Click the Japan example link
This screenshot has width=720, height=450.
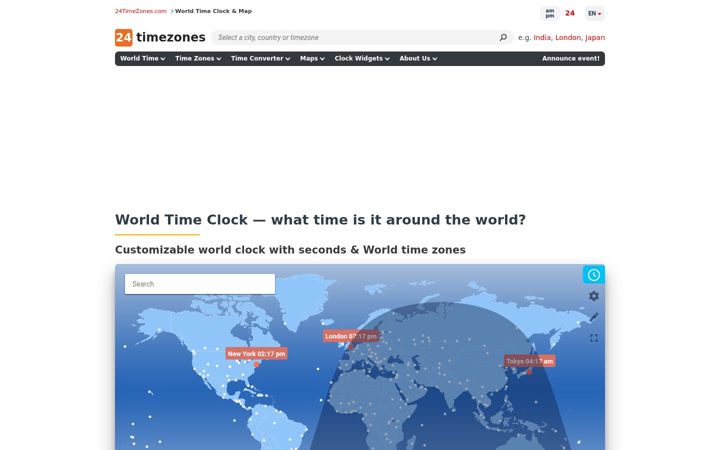[x=595, y=37]
